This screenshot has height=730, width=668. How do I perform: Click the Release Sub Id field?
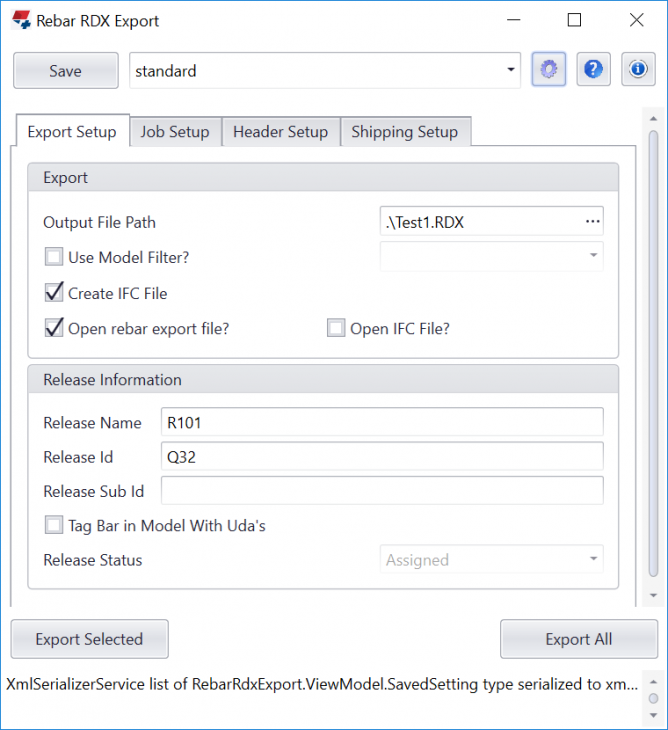click(382, 491)
